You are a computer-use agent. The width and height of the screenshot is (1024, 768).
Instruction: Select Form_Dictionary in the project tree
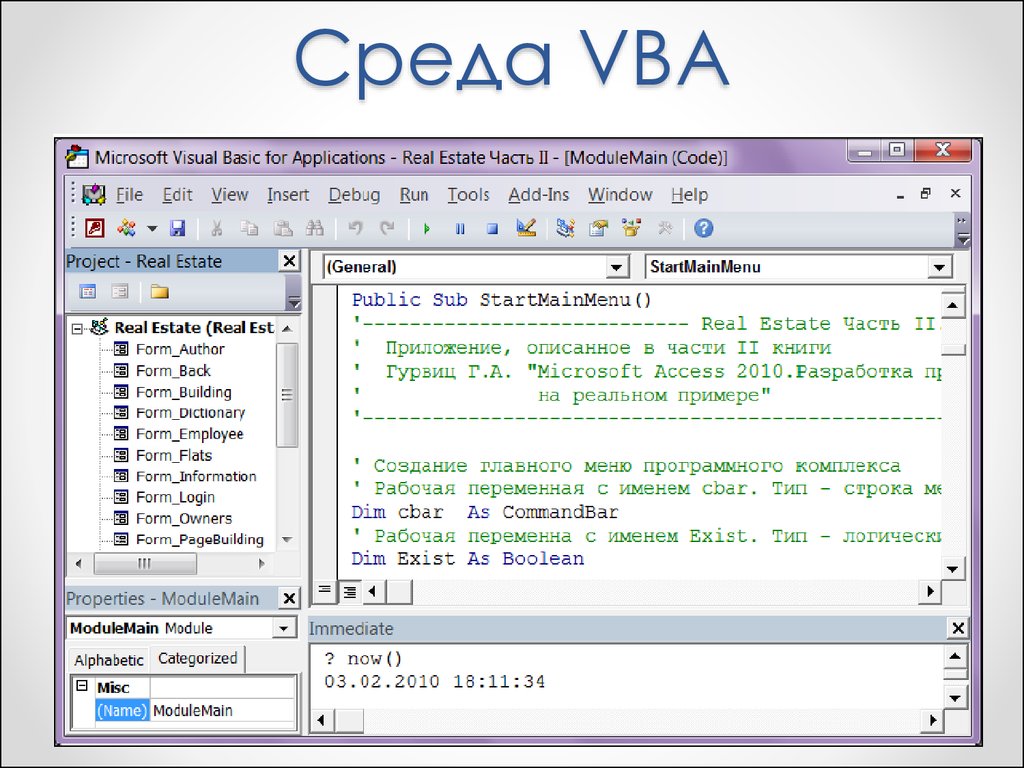click(190, 413)
